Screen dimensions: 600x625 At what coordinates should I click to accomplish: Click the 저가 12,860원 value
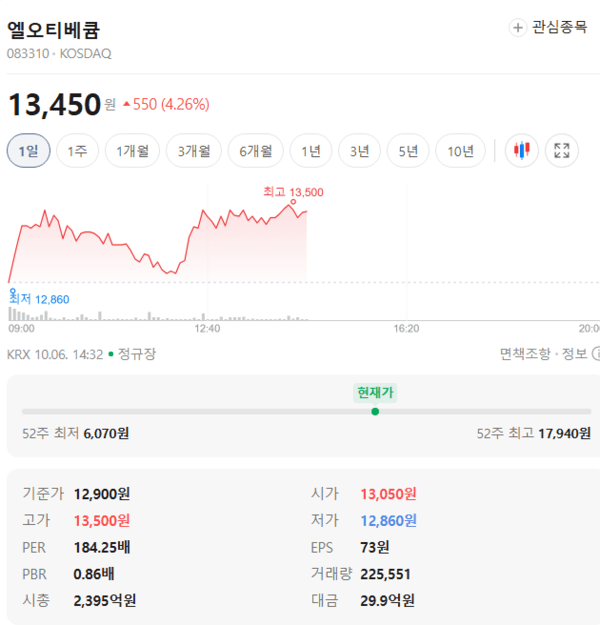click(x=388, y=521)
